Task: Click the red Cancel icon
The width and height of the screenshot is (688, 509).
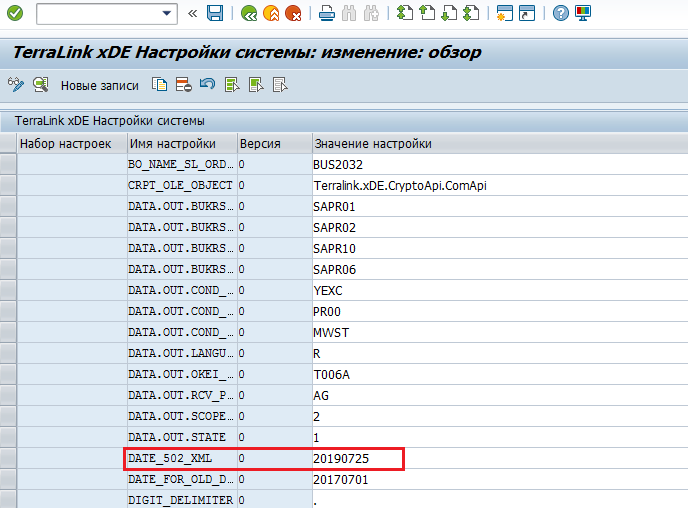Action: click(x=293, y=13)
